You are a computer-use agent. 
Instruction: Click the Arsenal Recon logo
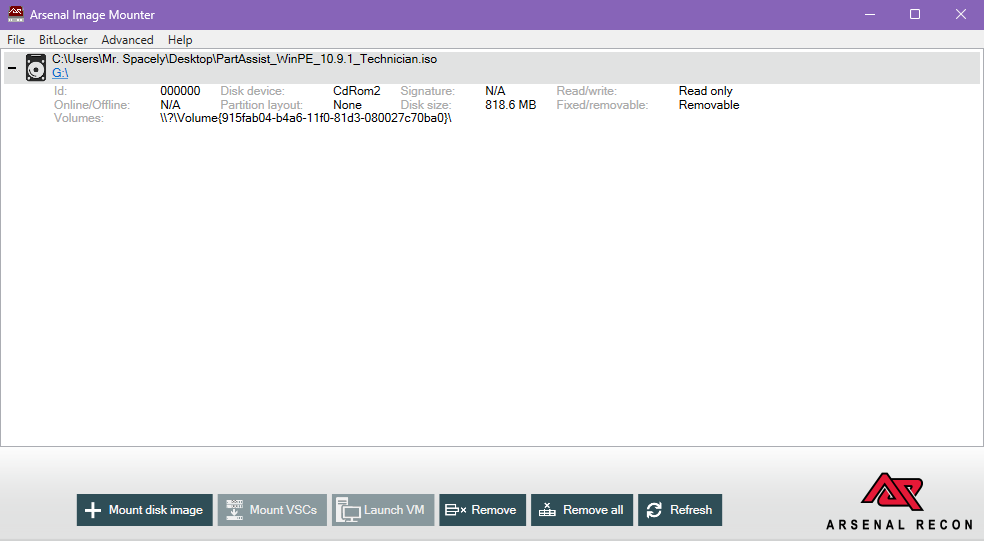pos(899,501)
